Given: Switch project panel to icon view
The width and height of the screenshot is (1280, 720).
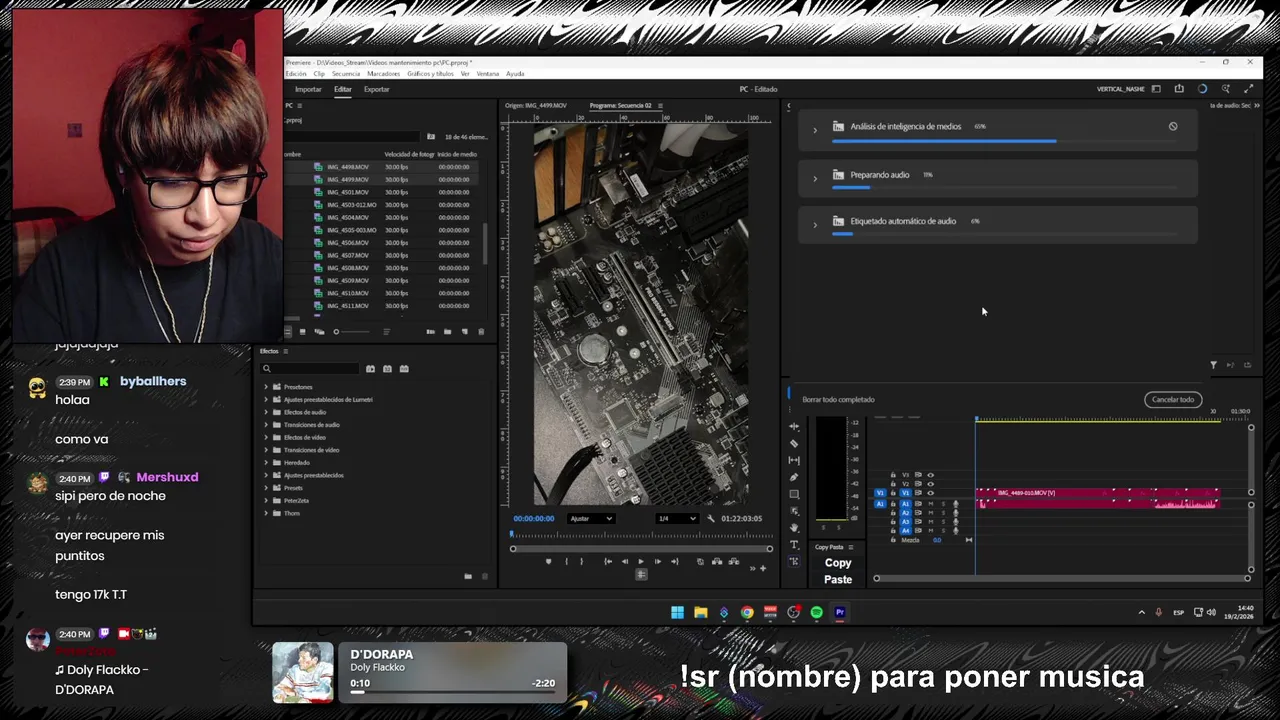Looking at the screenshot, I should [303, 332].
